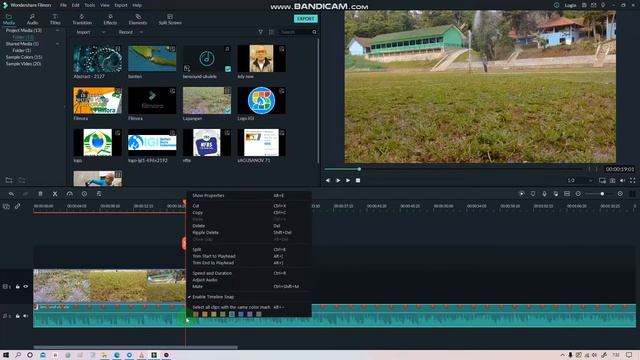Toggle lock on audio track 1
The image size is (640, 360).
click(18, 316)
